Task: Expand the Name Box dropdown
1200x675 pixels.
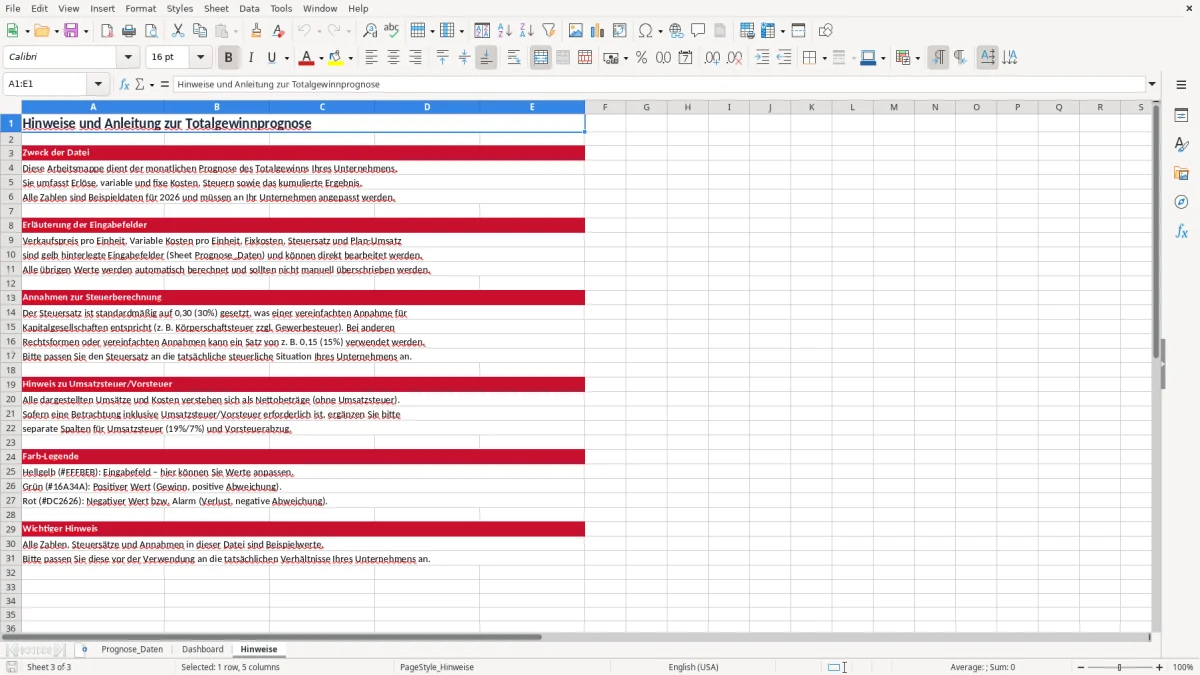Action: tap(98, 85)
